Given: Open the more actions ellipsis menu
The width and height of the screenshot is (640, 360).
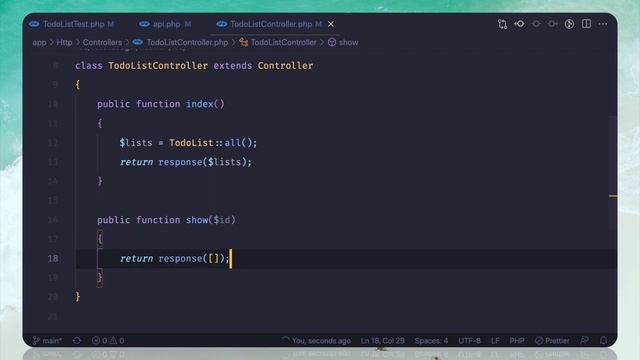Looking at the screenshot, I should click(x=603, y=24).
